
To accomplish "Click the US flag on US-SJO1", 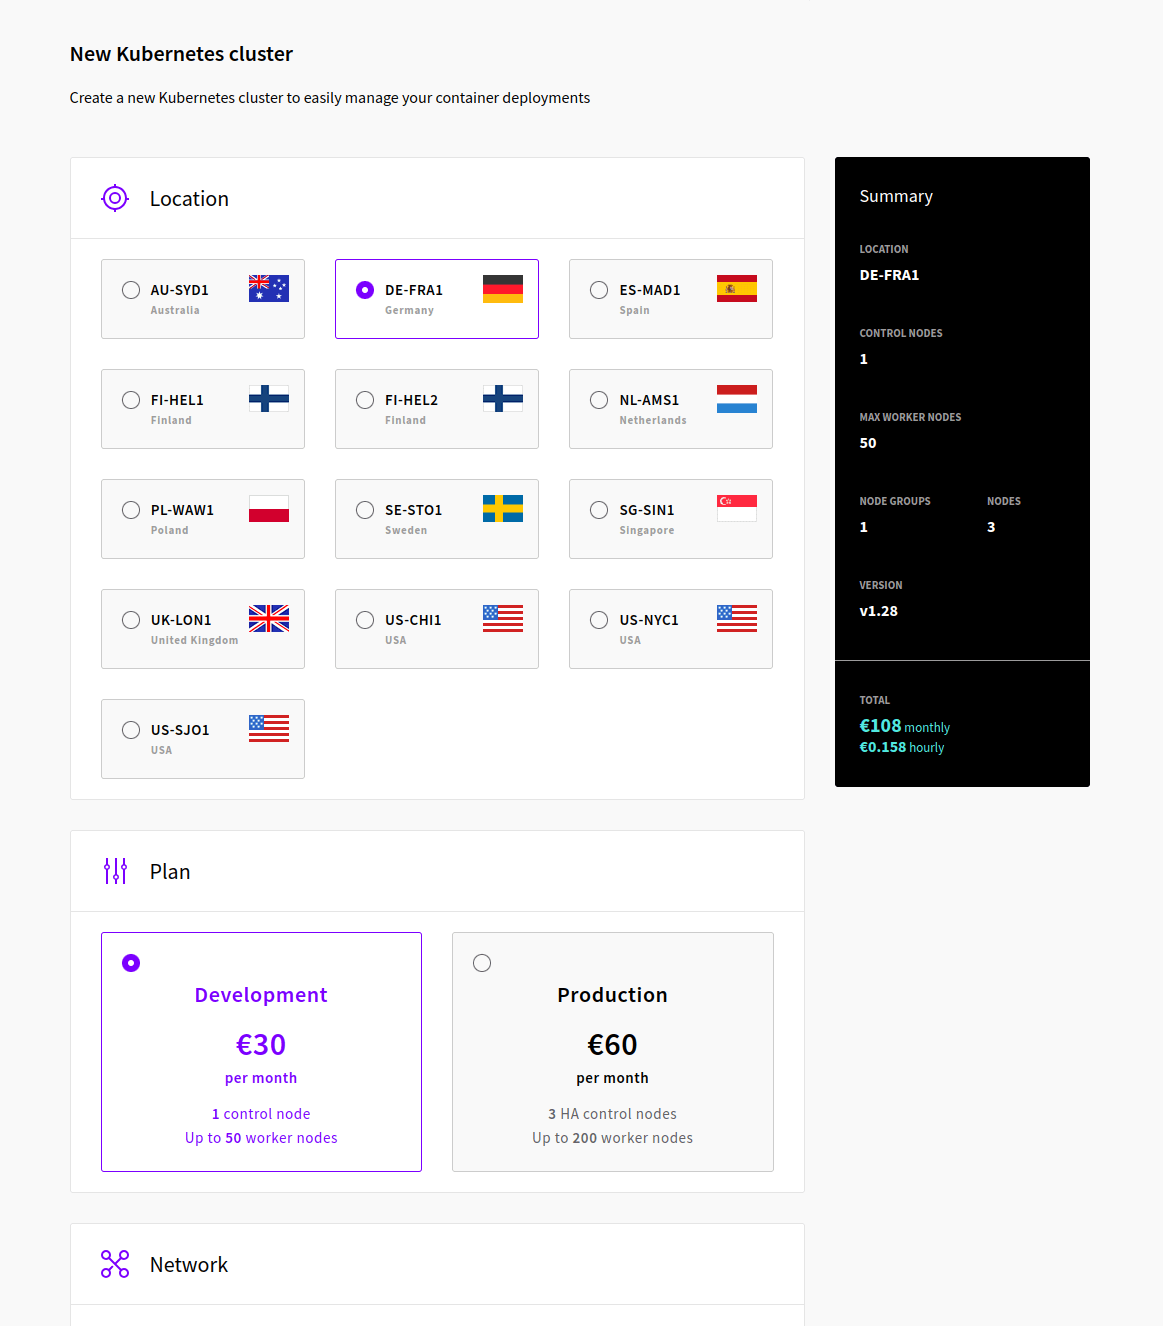I will pos(269,728).
